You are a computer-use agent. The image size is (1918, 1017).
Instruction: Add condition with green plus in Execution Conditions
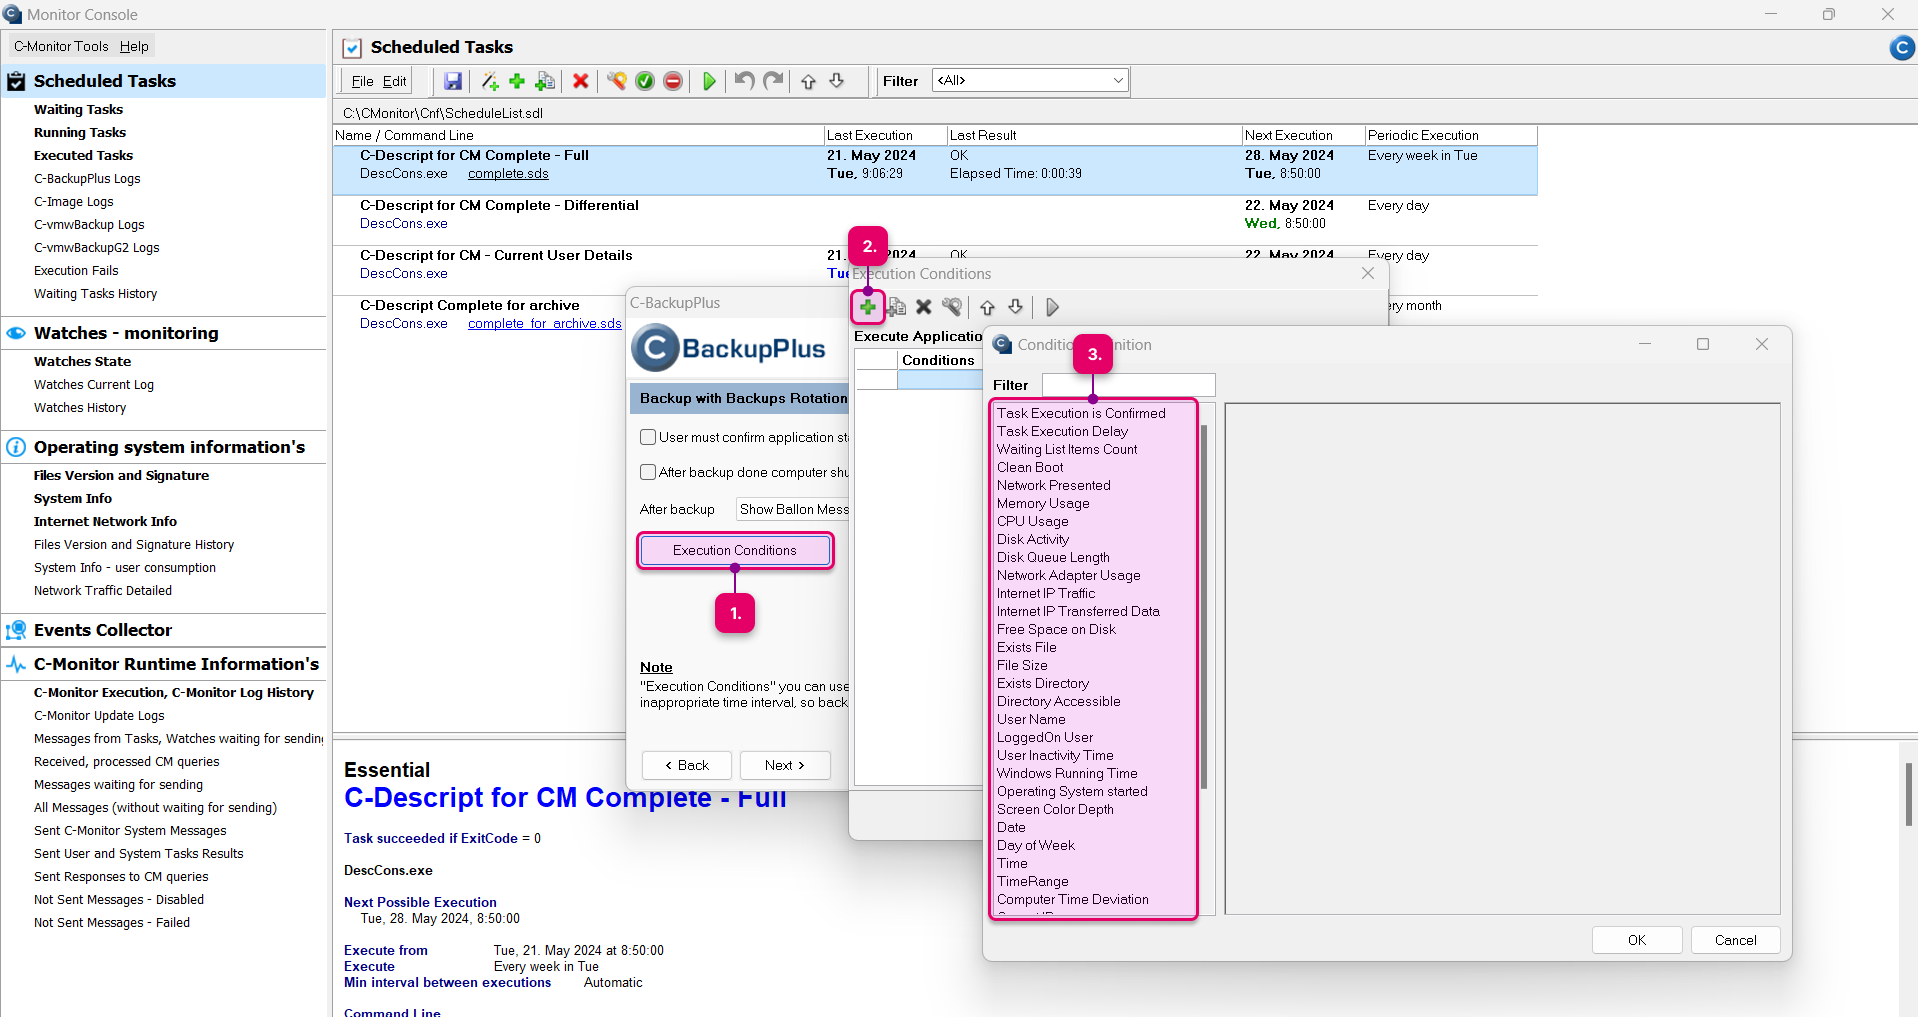[x=868, y=307]
